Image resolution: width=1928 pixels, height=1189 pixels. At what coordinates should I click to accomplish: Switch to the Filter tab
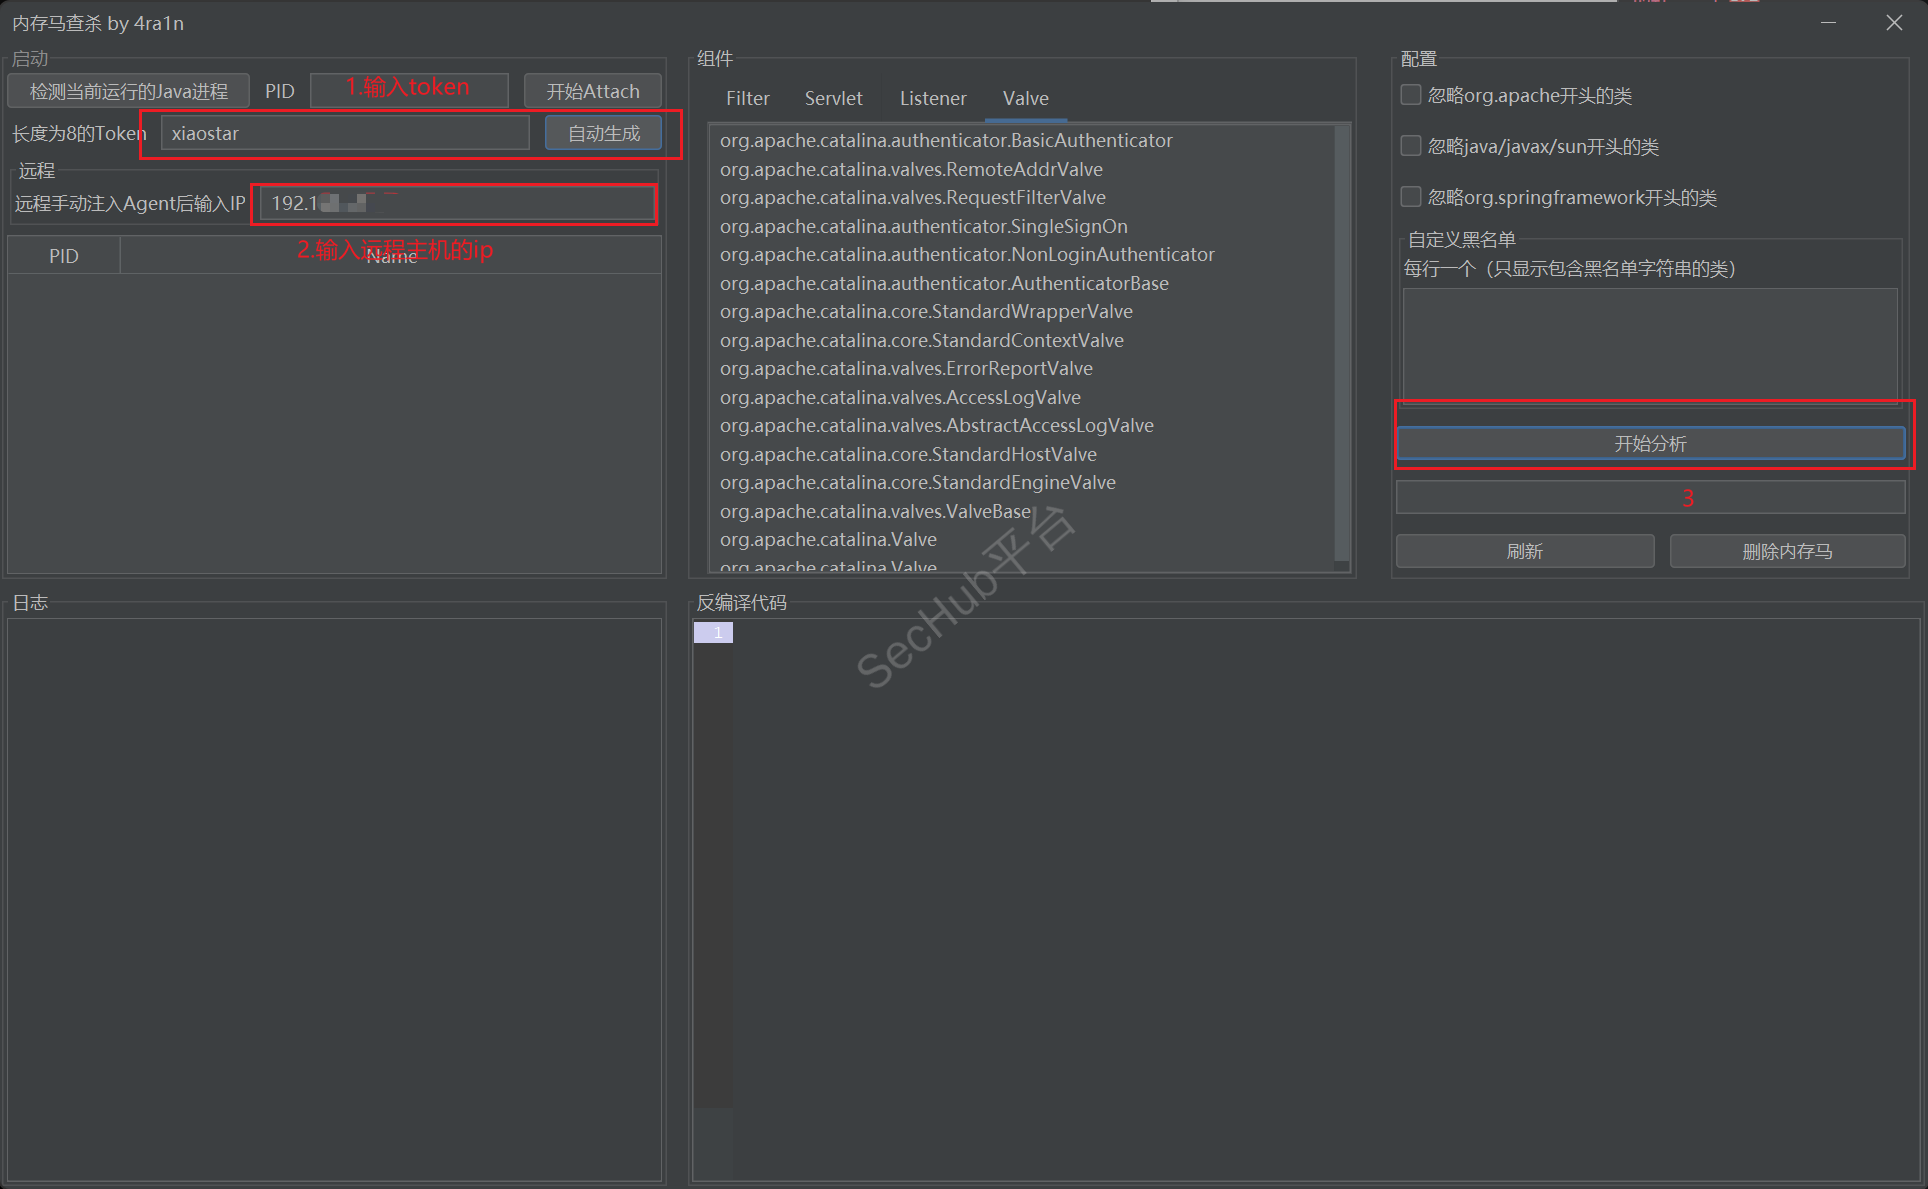[747, 98]
